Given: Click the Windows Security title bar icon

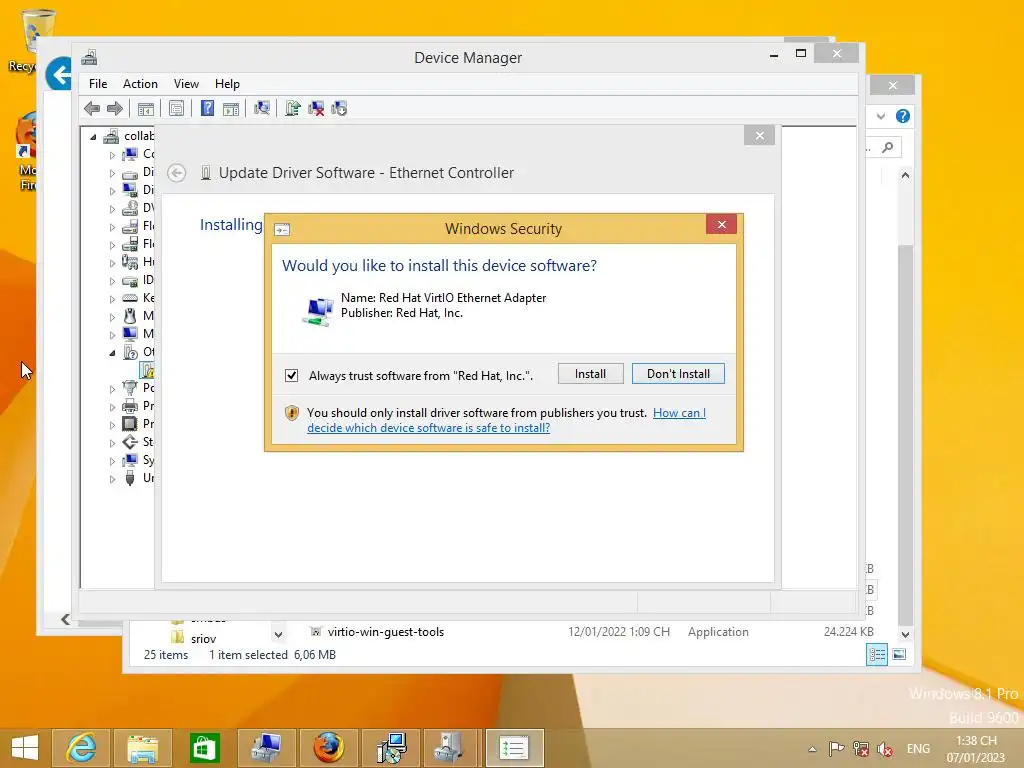Looking at the screenshot, I should [282, 229].
